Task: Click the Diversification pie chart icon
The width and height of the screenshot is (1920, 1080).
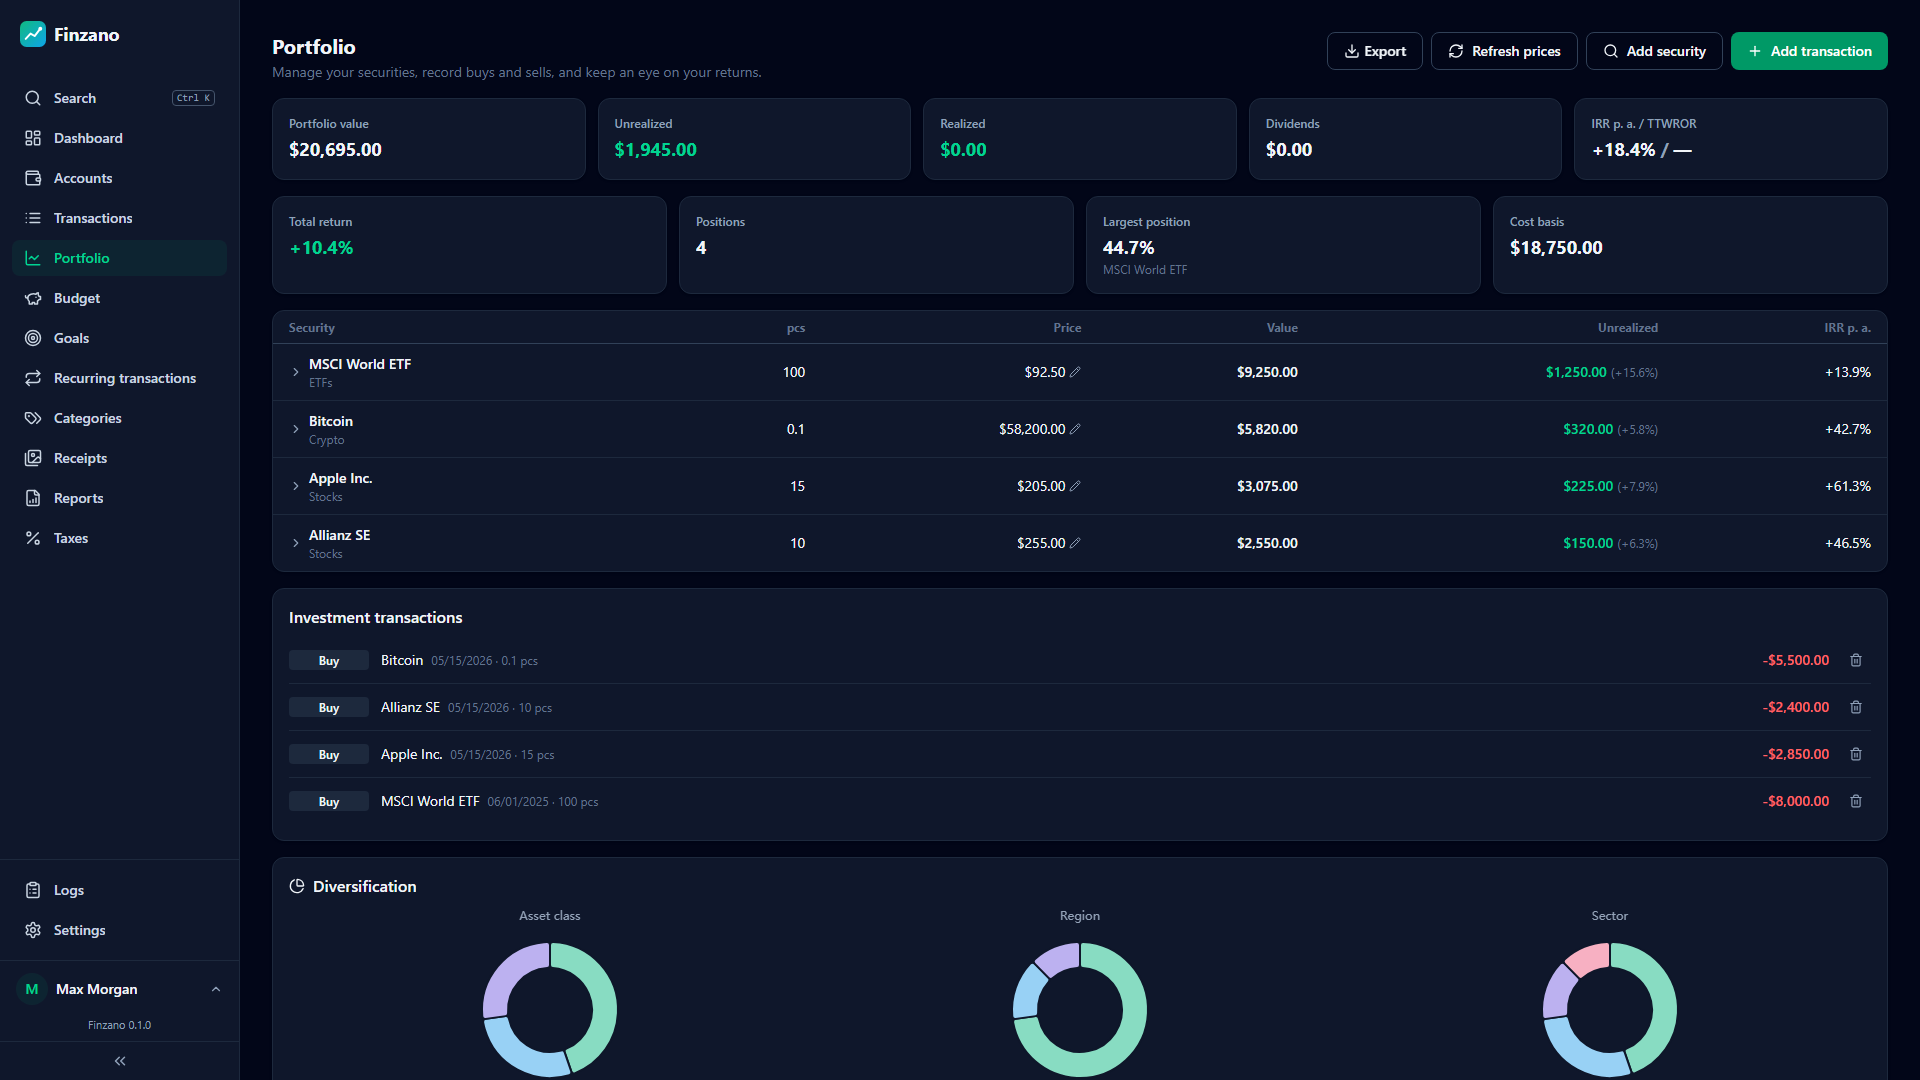Action: coord(297,886)
